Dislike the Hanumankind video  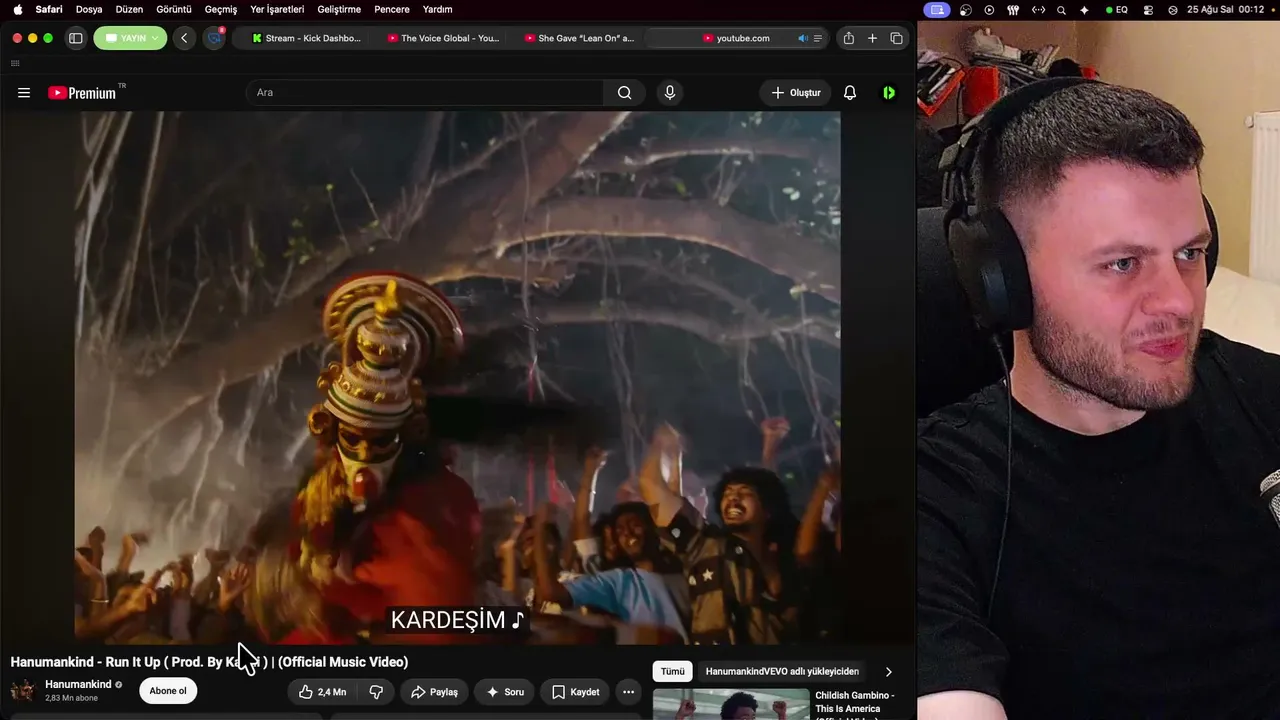376,692
